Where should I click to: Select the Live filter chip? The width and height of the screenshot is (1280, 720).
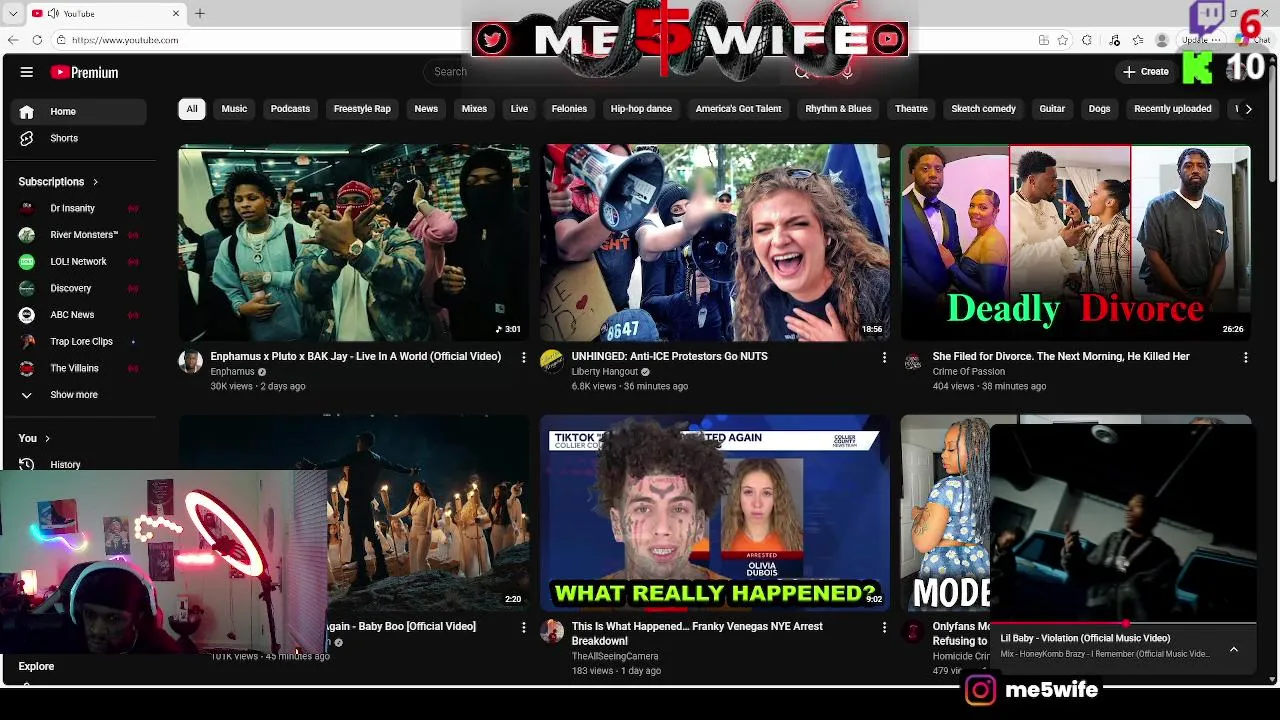pos(519,109)
